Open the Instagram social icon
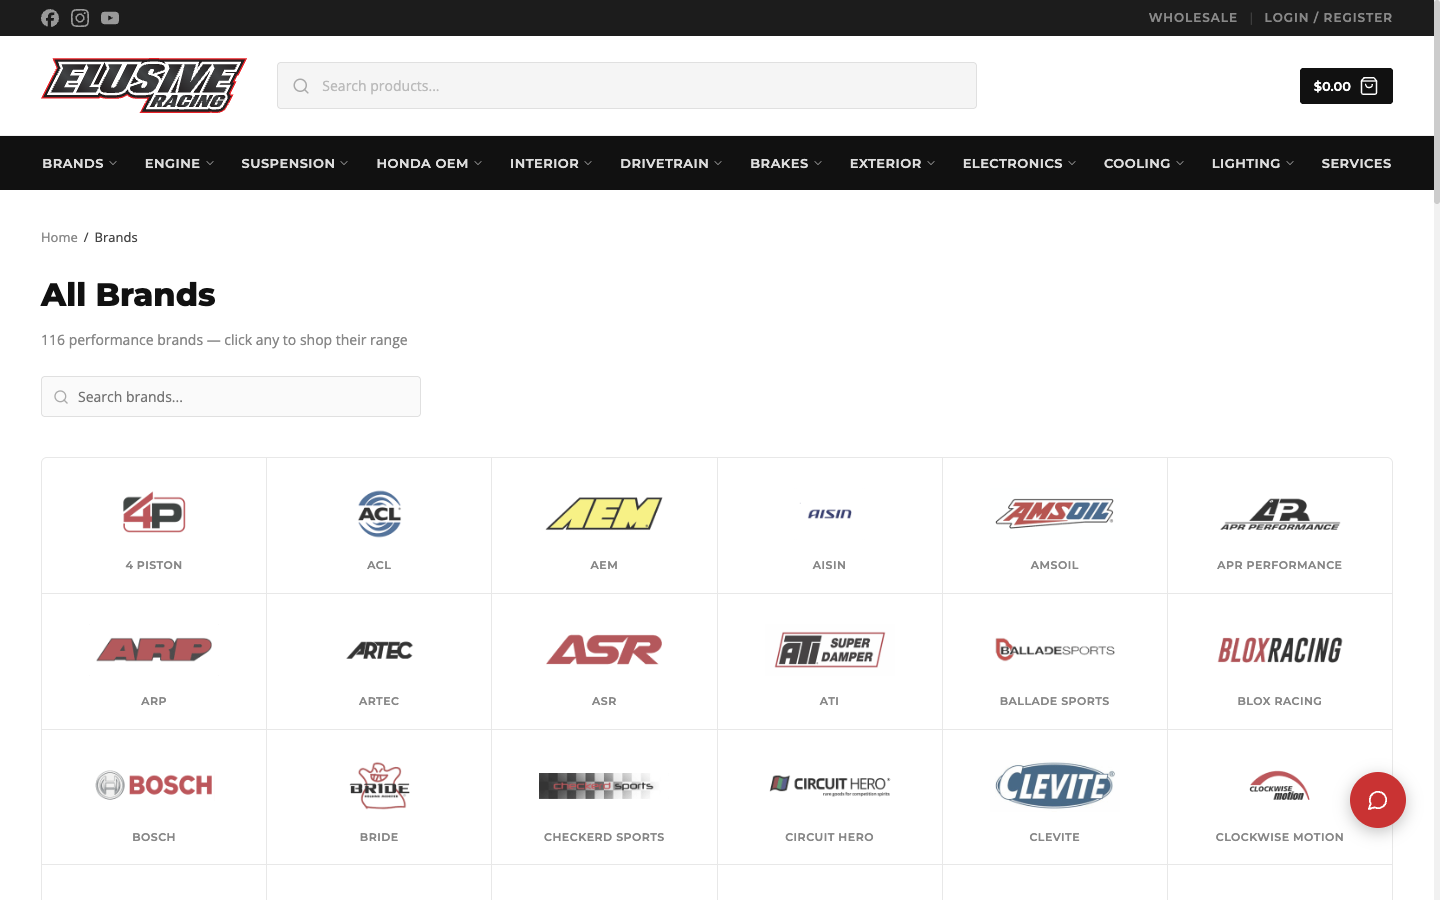1440x900 pixels. click(80, 18)
